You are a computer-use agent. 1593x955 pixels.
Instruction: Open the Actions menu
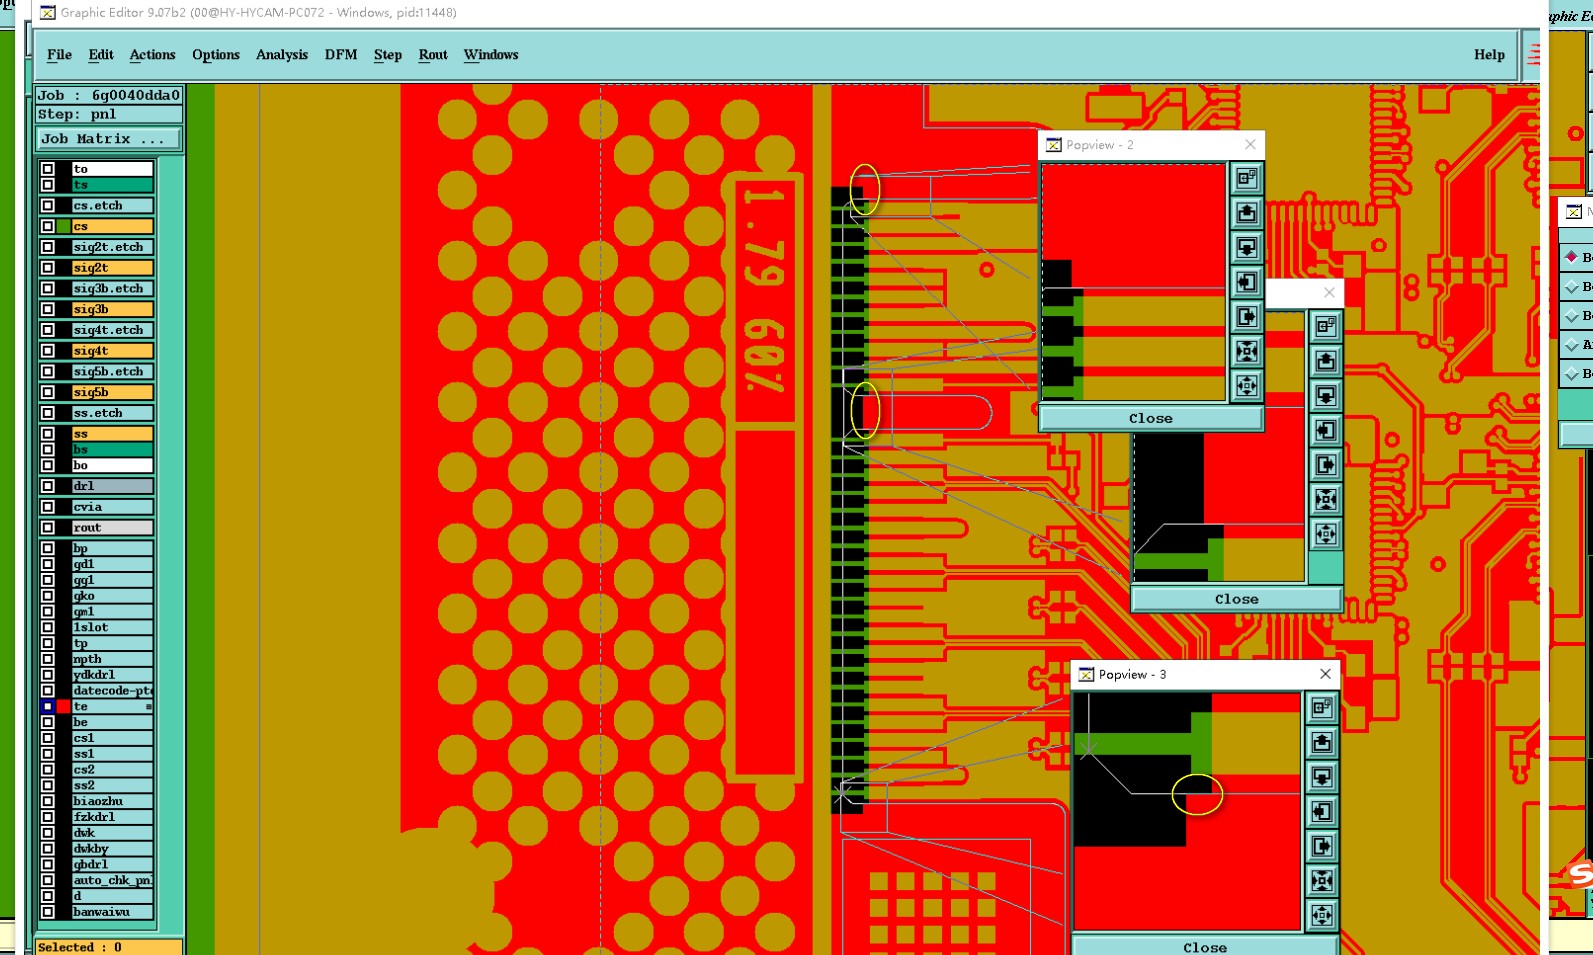152,55
